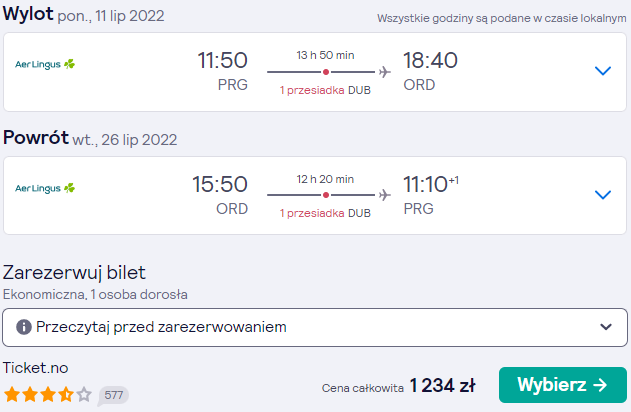Click the Ticket.no provider name
631x412 pixels.
(35, 368)
